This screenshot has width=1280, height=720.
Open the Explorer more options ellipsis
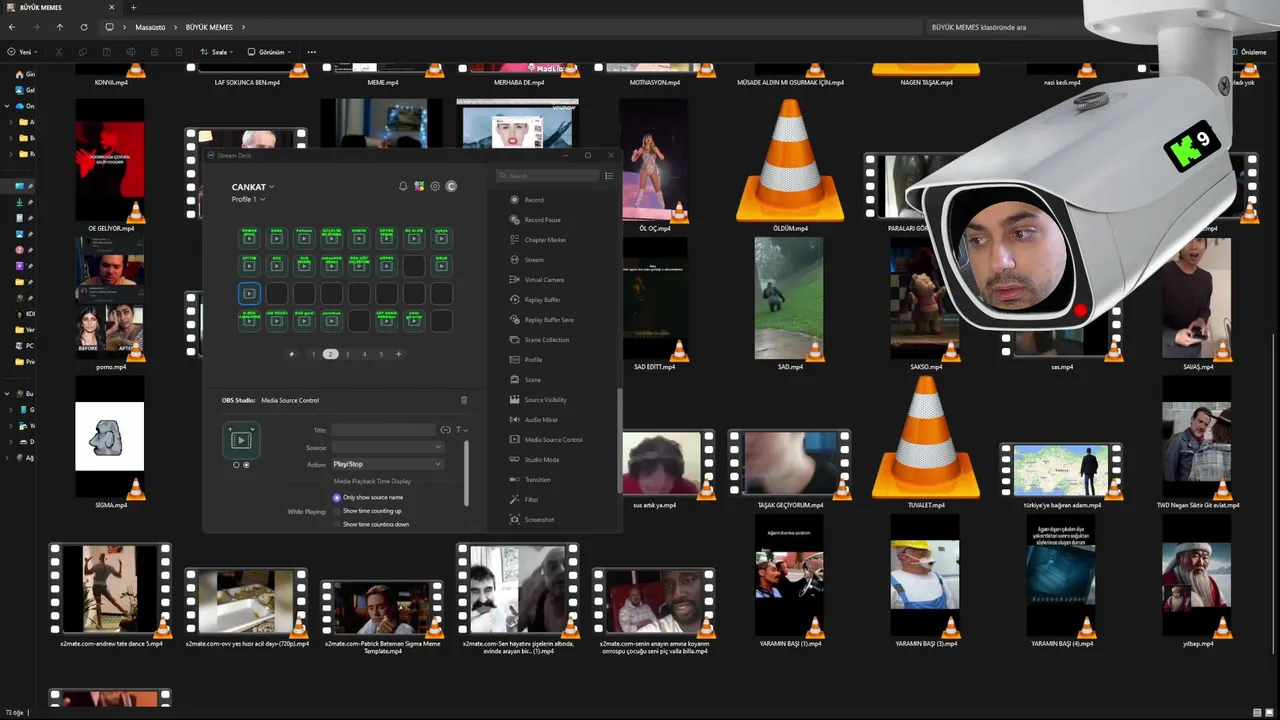click(312, 52)
